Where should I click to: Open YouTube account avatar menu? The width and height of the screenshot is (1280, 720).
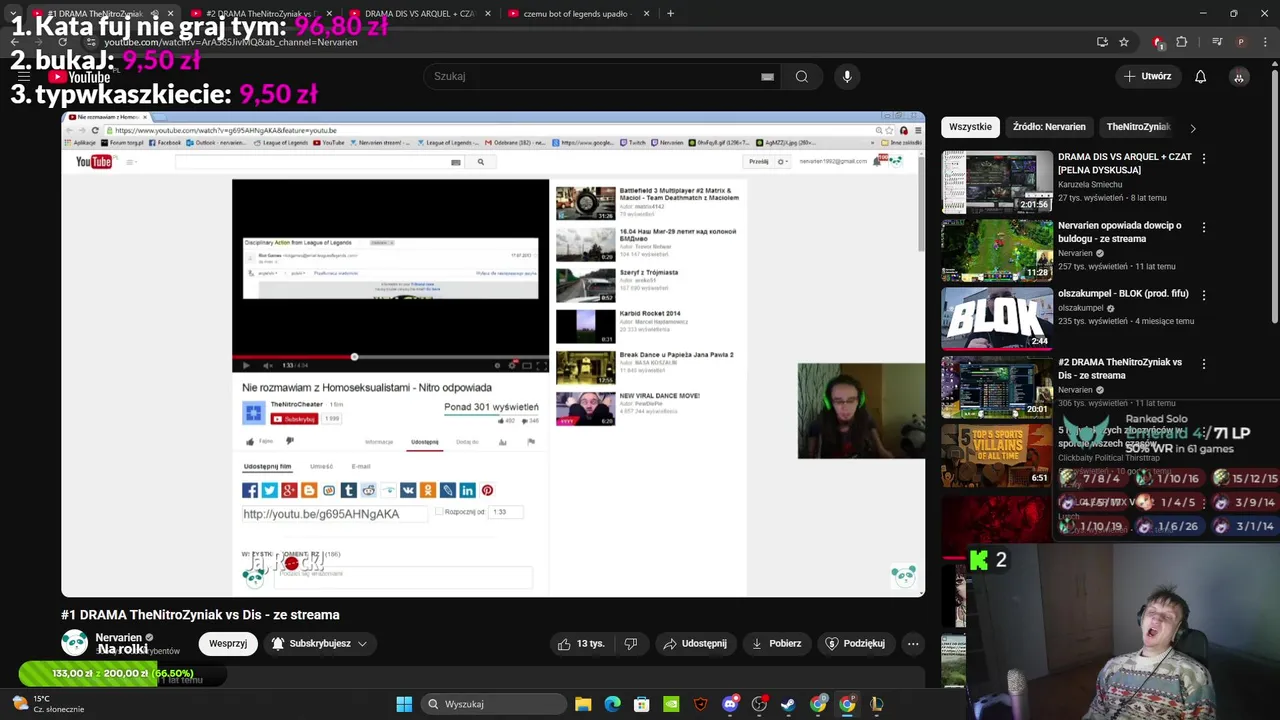[1239, 77]
